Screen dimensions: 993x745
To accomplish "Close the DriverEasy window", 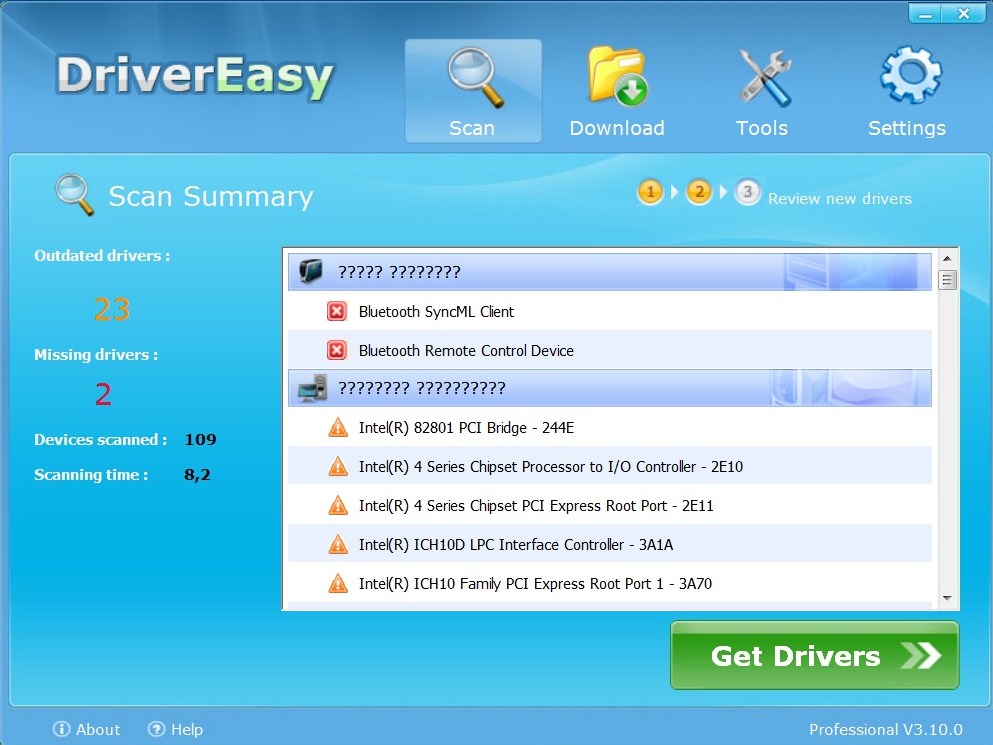I will [963, 14].
